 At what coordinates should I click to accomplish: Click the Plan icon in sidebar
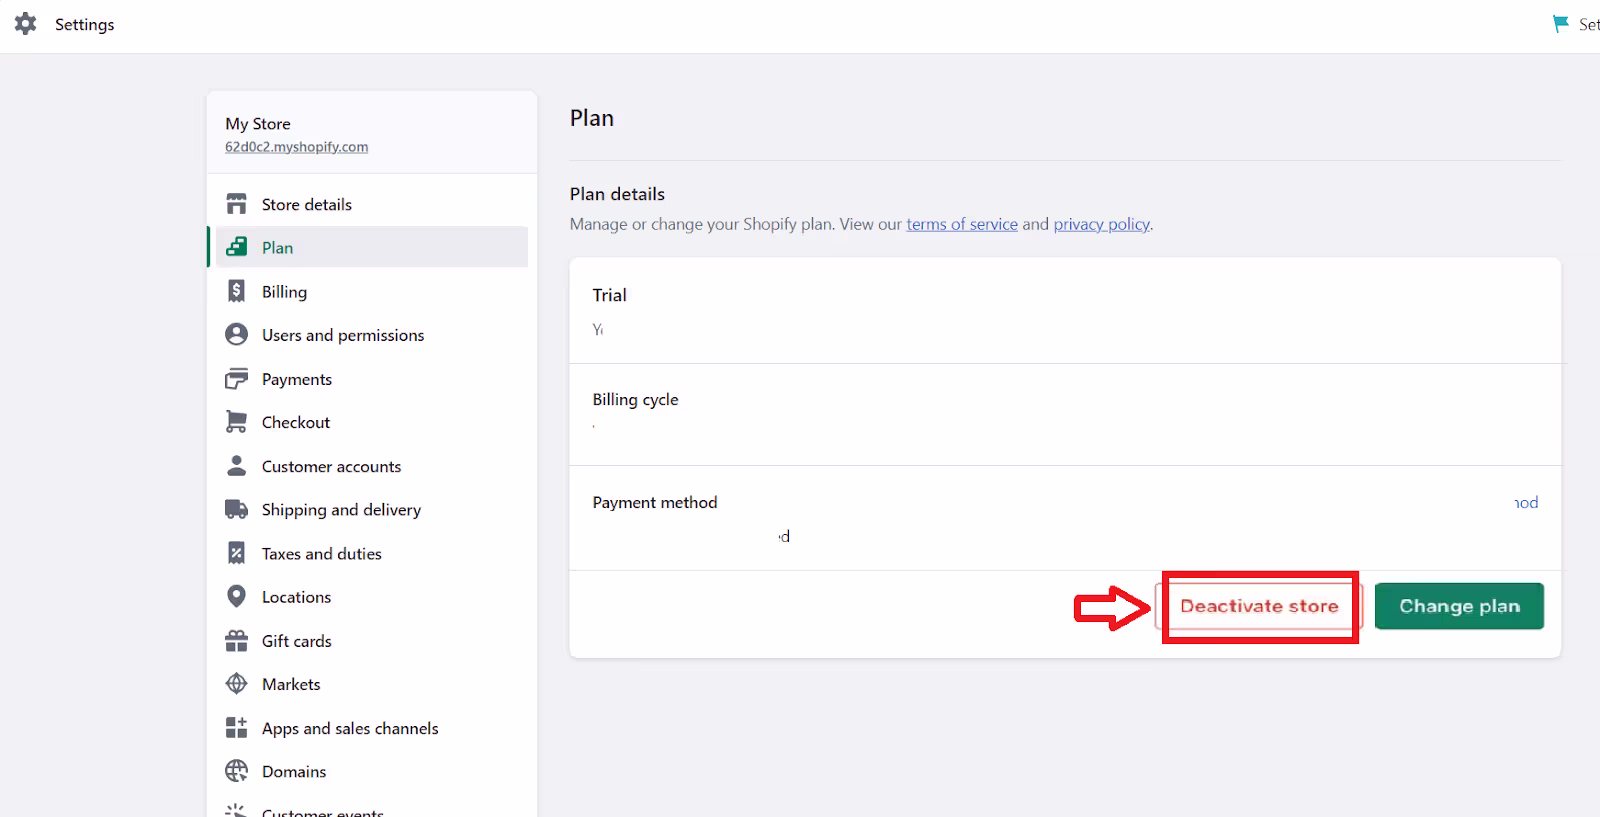(x=236, y=247)
